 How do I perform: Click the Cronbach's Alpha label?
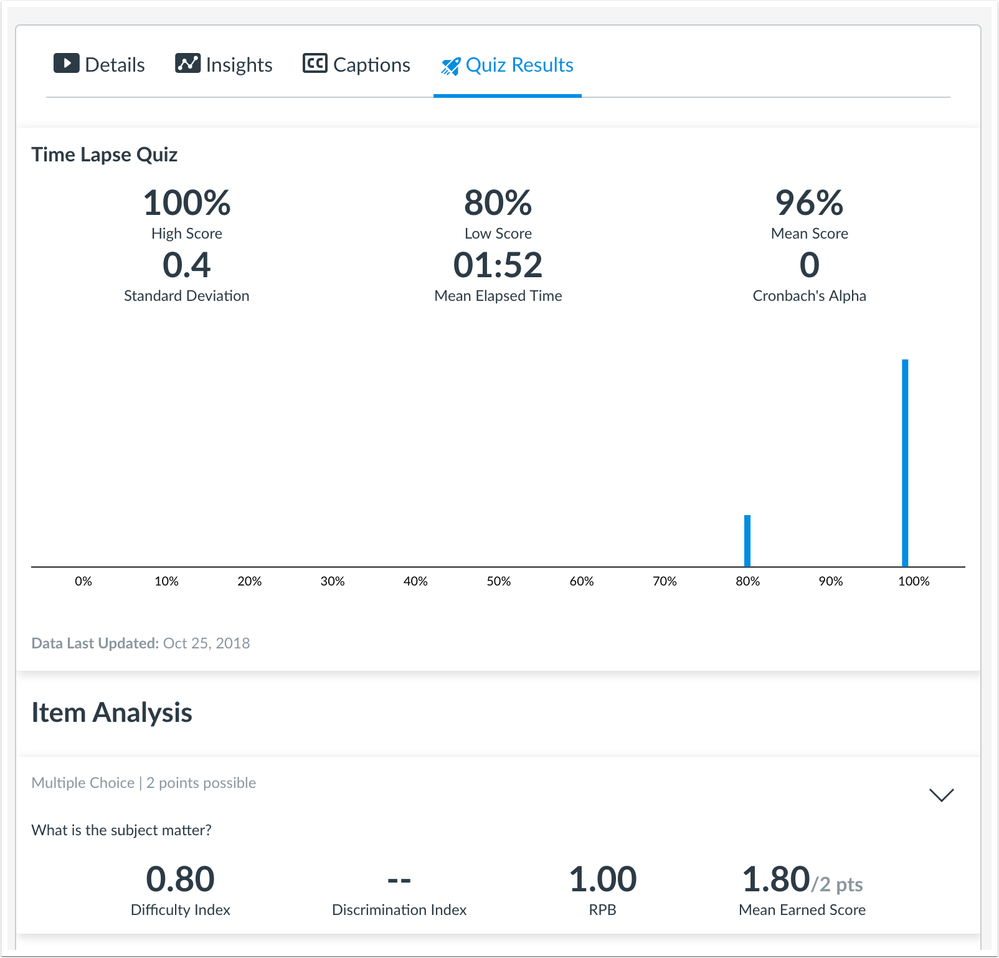click(809, 296)
